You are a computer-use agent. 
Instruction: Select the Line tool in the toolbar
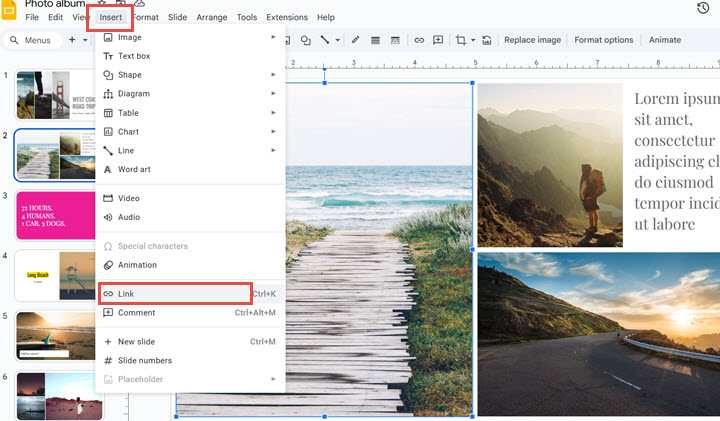coord(325,40)
